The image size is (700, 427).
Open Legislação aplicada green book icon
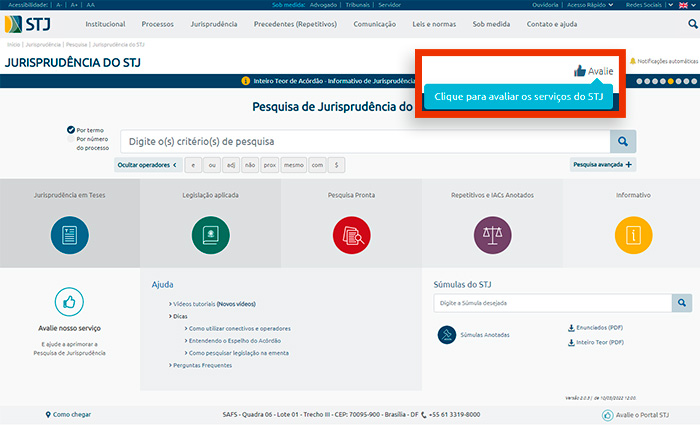click(211, 235)
